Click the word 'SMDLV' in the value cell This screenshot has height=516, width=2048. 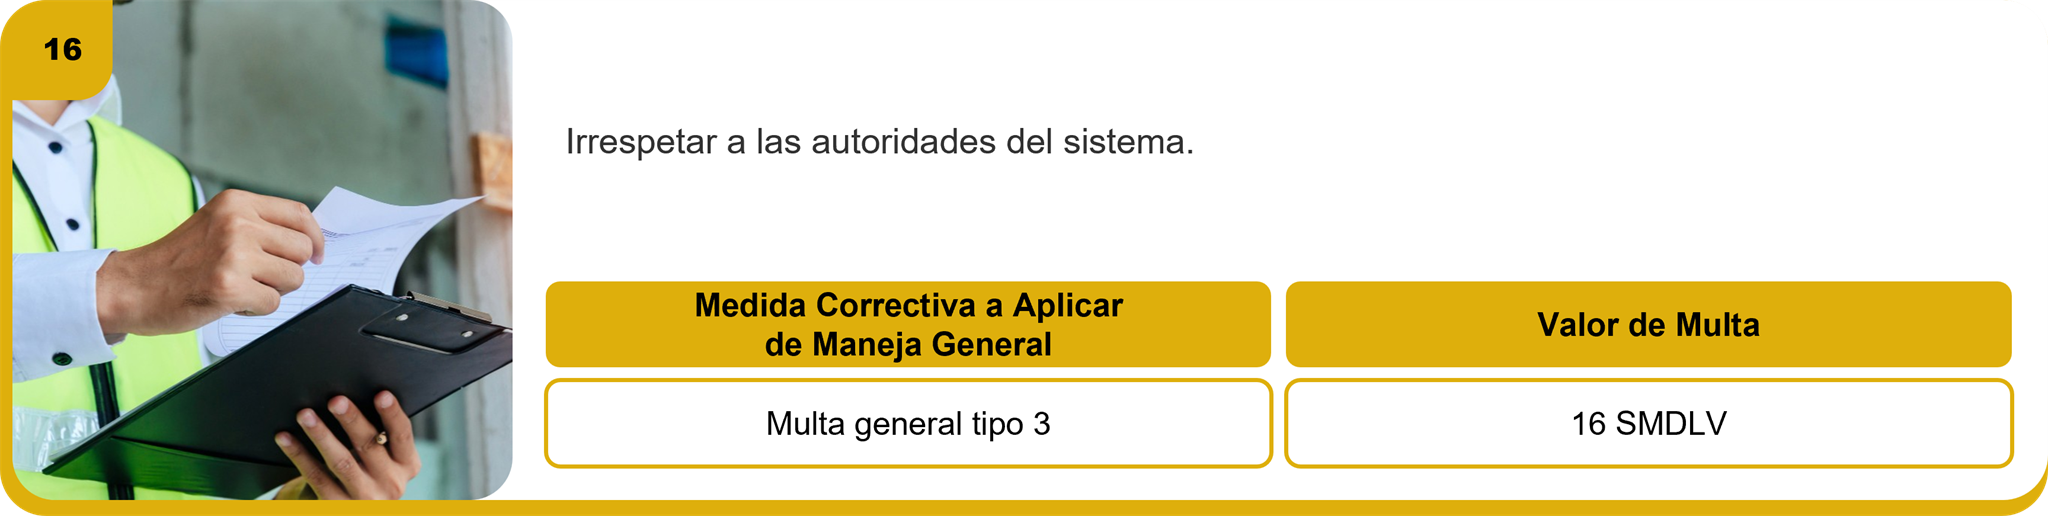pos(1671,424)
